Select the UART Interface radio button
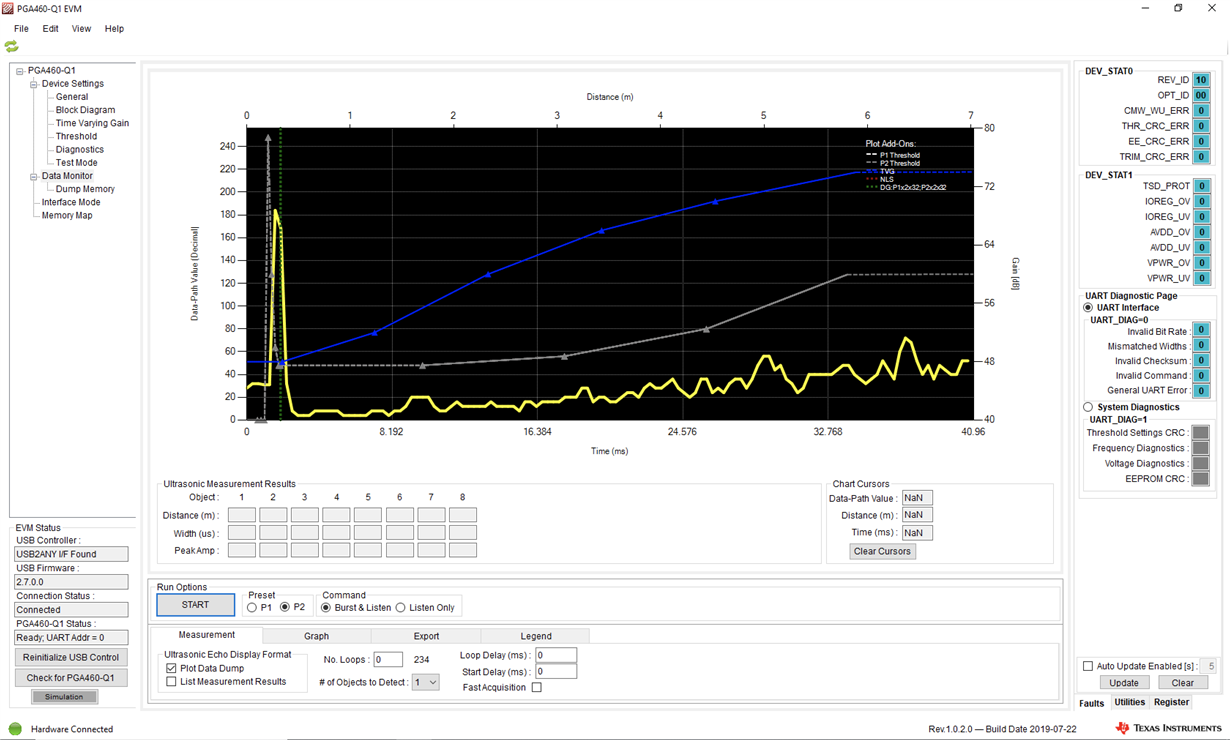 [1088, 308]
